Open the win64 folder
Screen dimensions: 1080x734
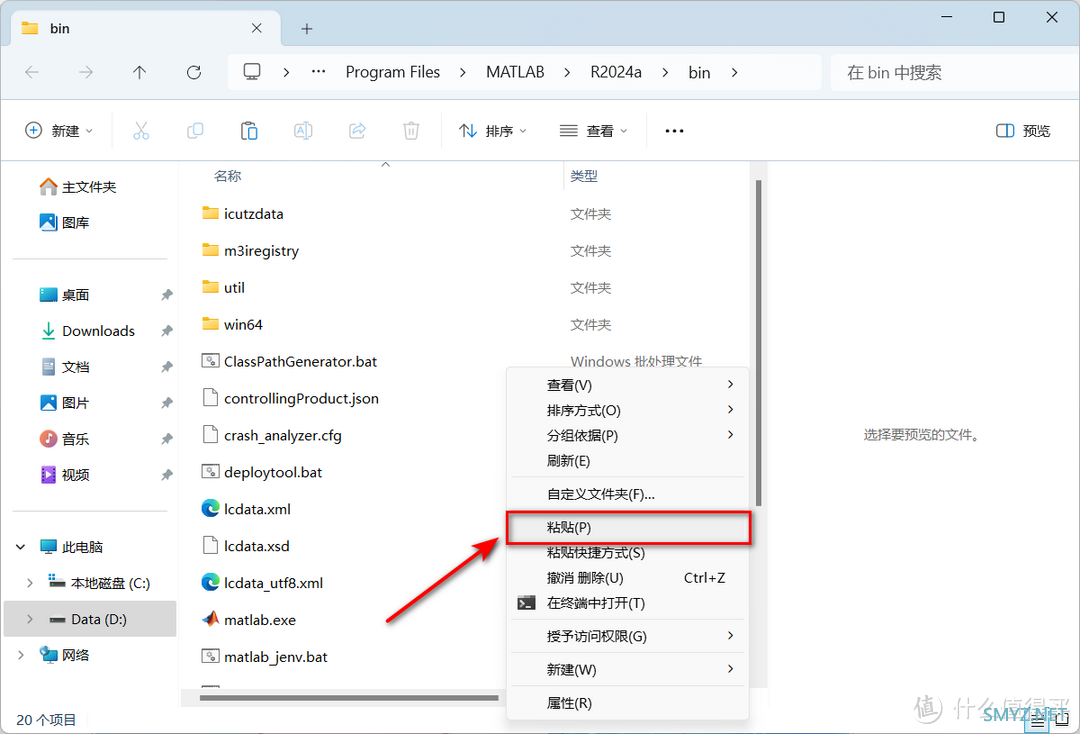tap(232, 324)
